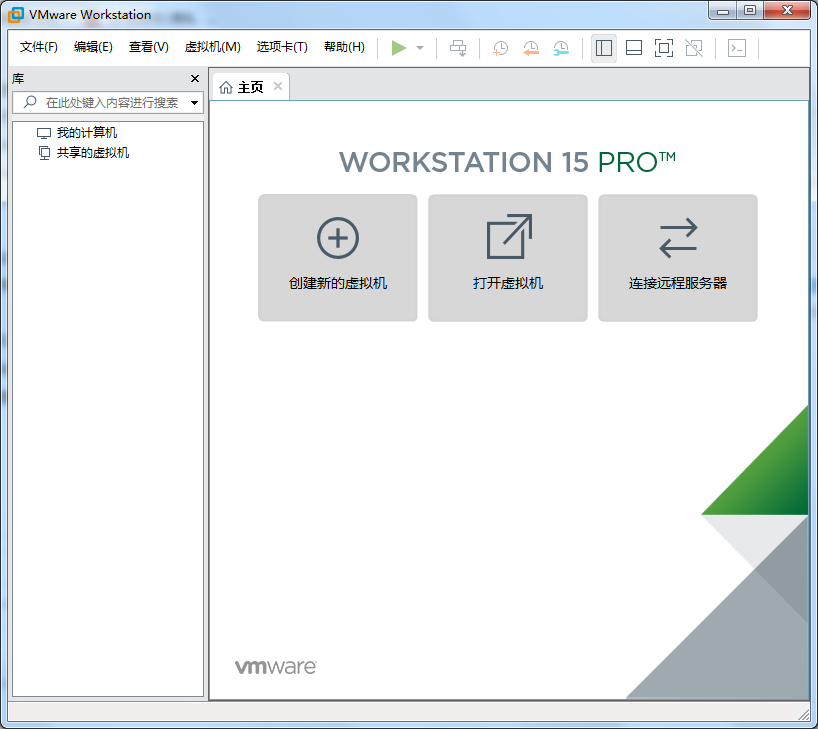Close the 库 library panel
The width and height of the screenshot is (818, 729).
tap(195, 78)
